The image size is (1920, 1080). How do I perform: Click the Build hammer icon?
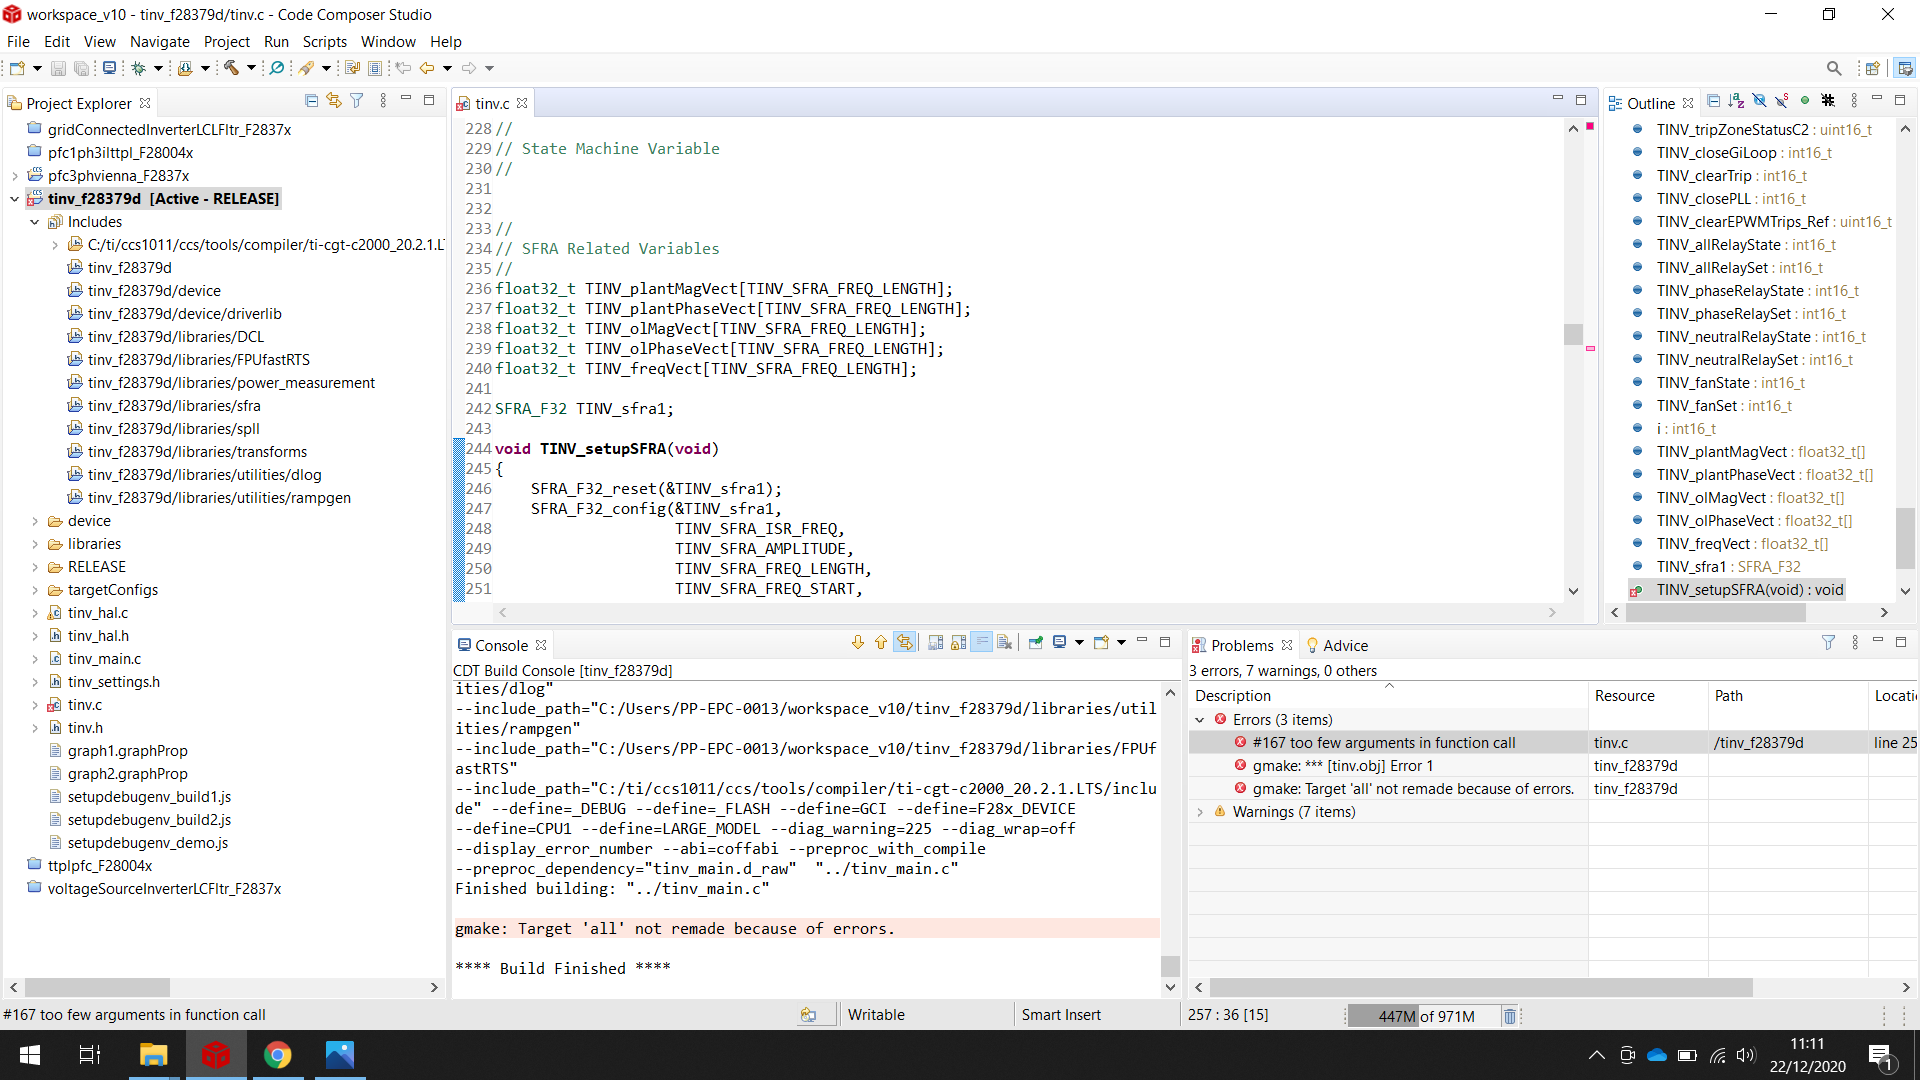231,68
